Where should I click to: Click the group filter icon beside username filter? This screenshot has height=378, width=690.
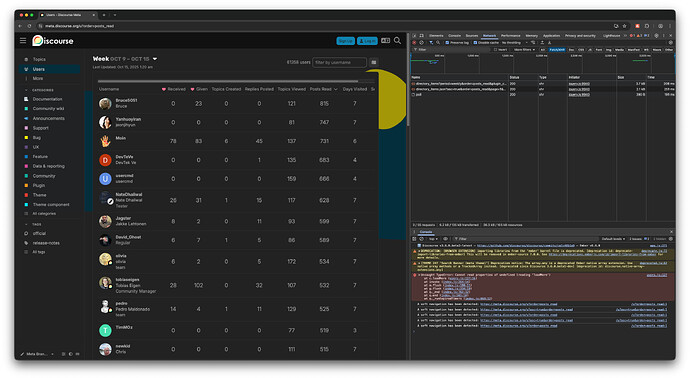pos(374,62)
